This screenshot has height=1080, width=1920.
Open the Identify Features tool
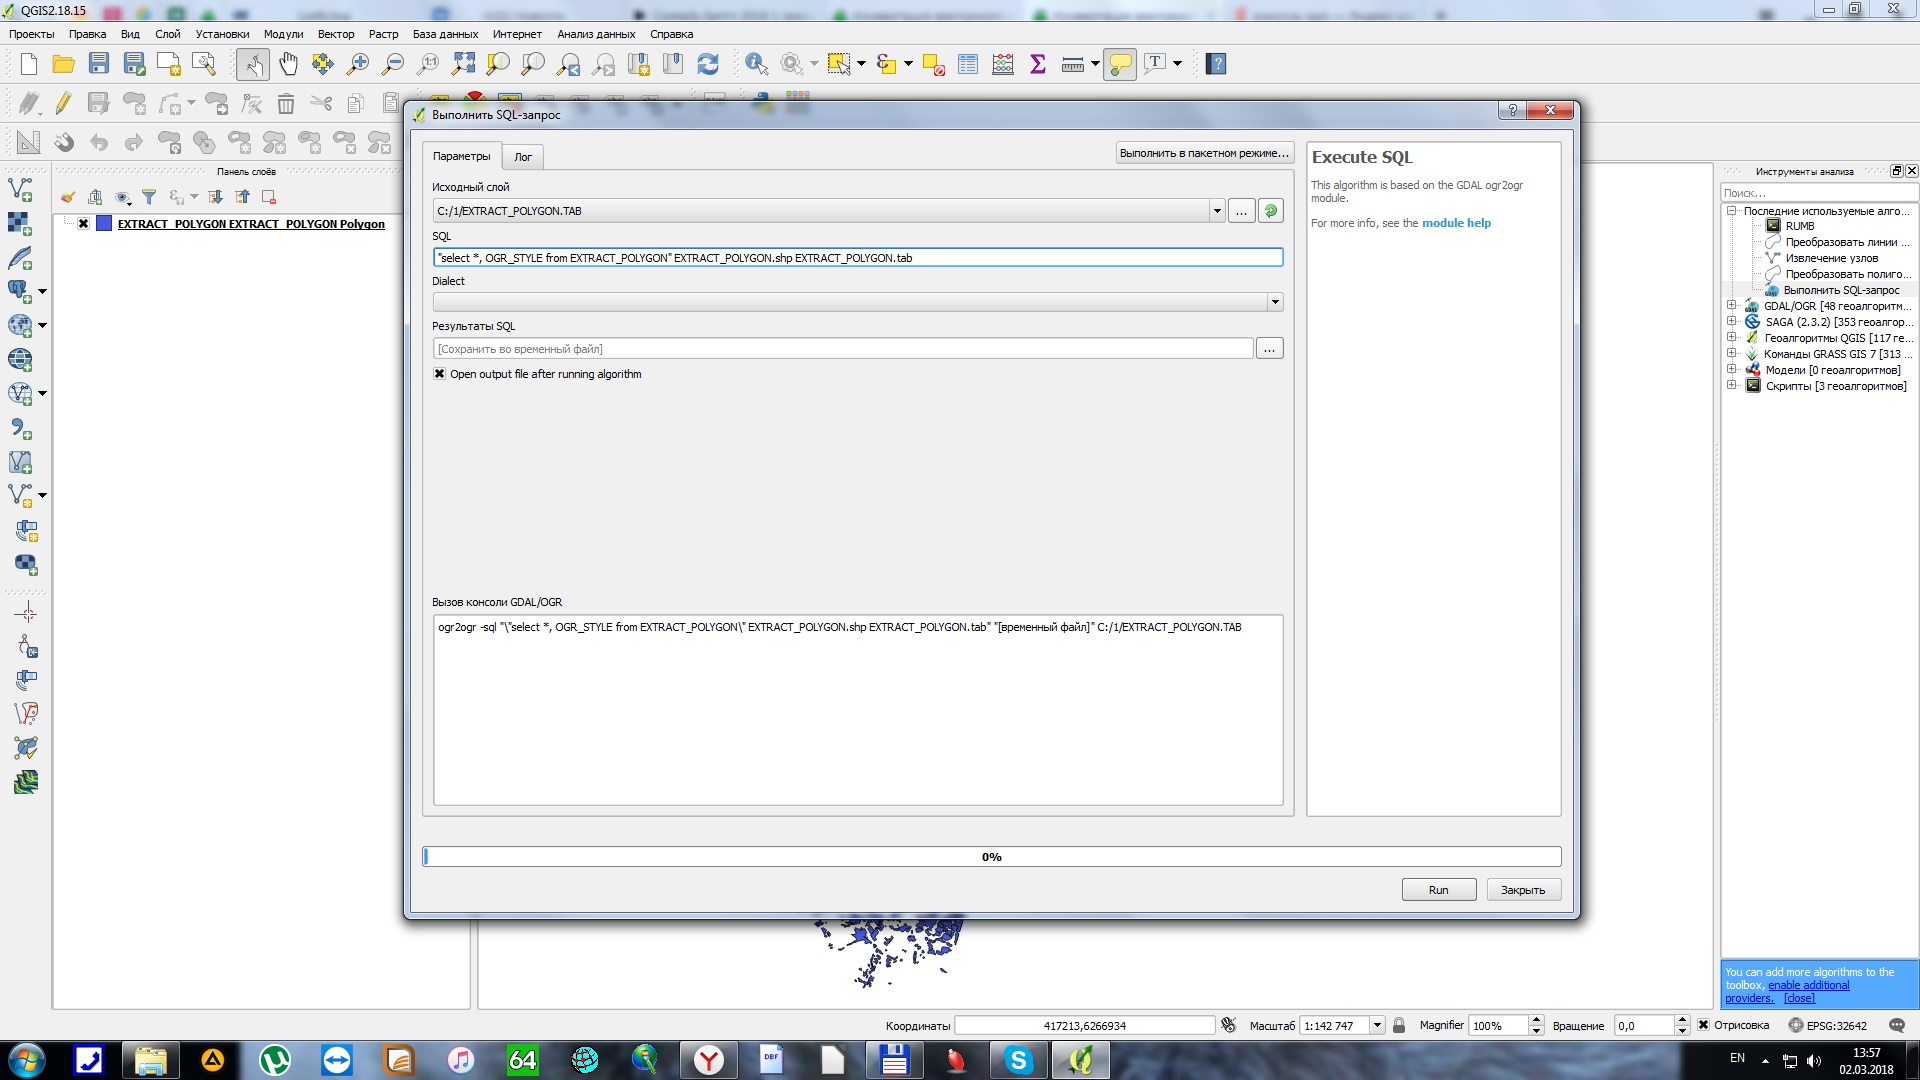(x=756, y=64)
